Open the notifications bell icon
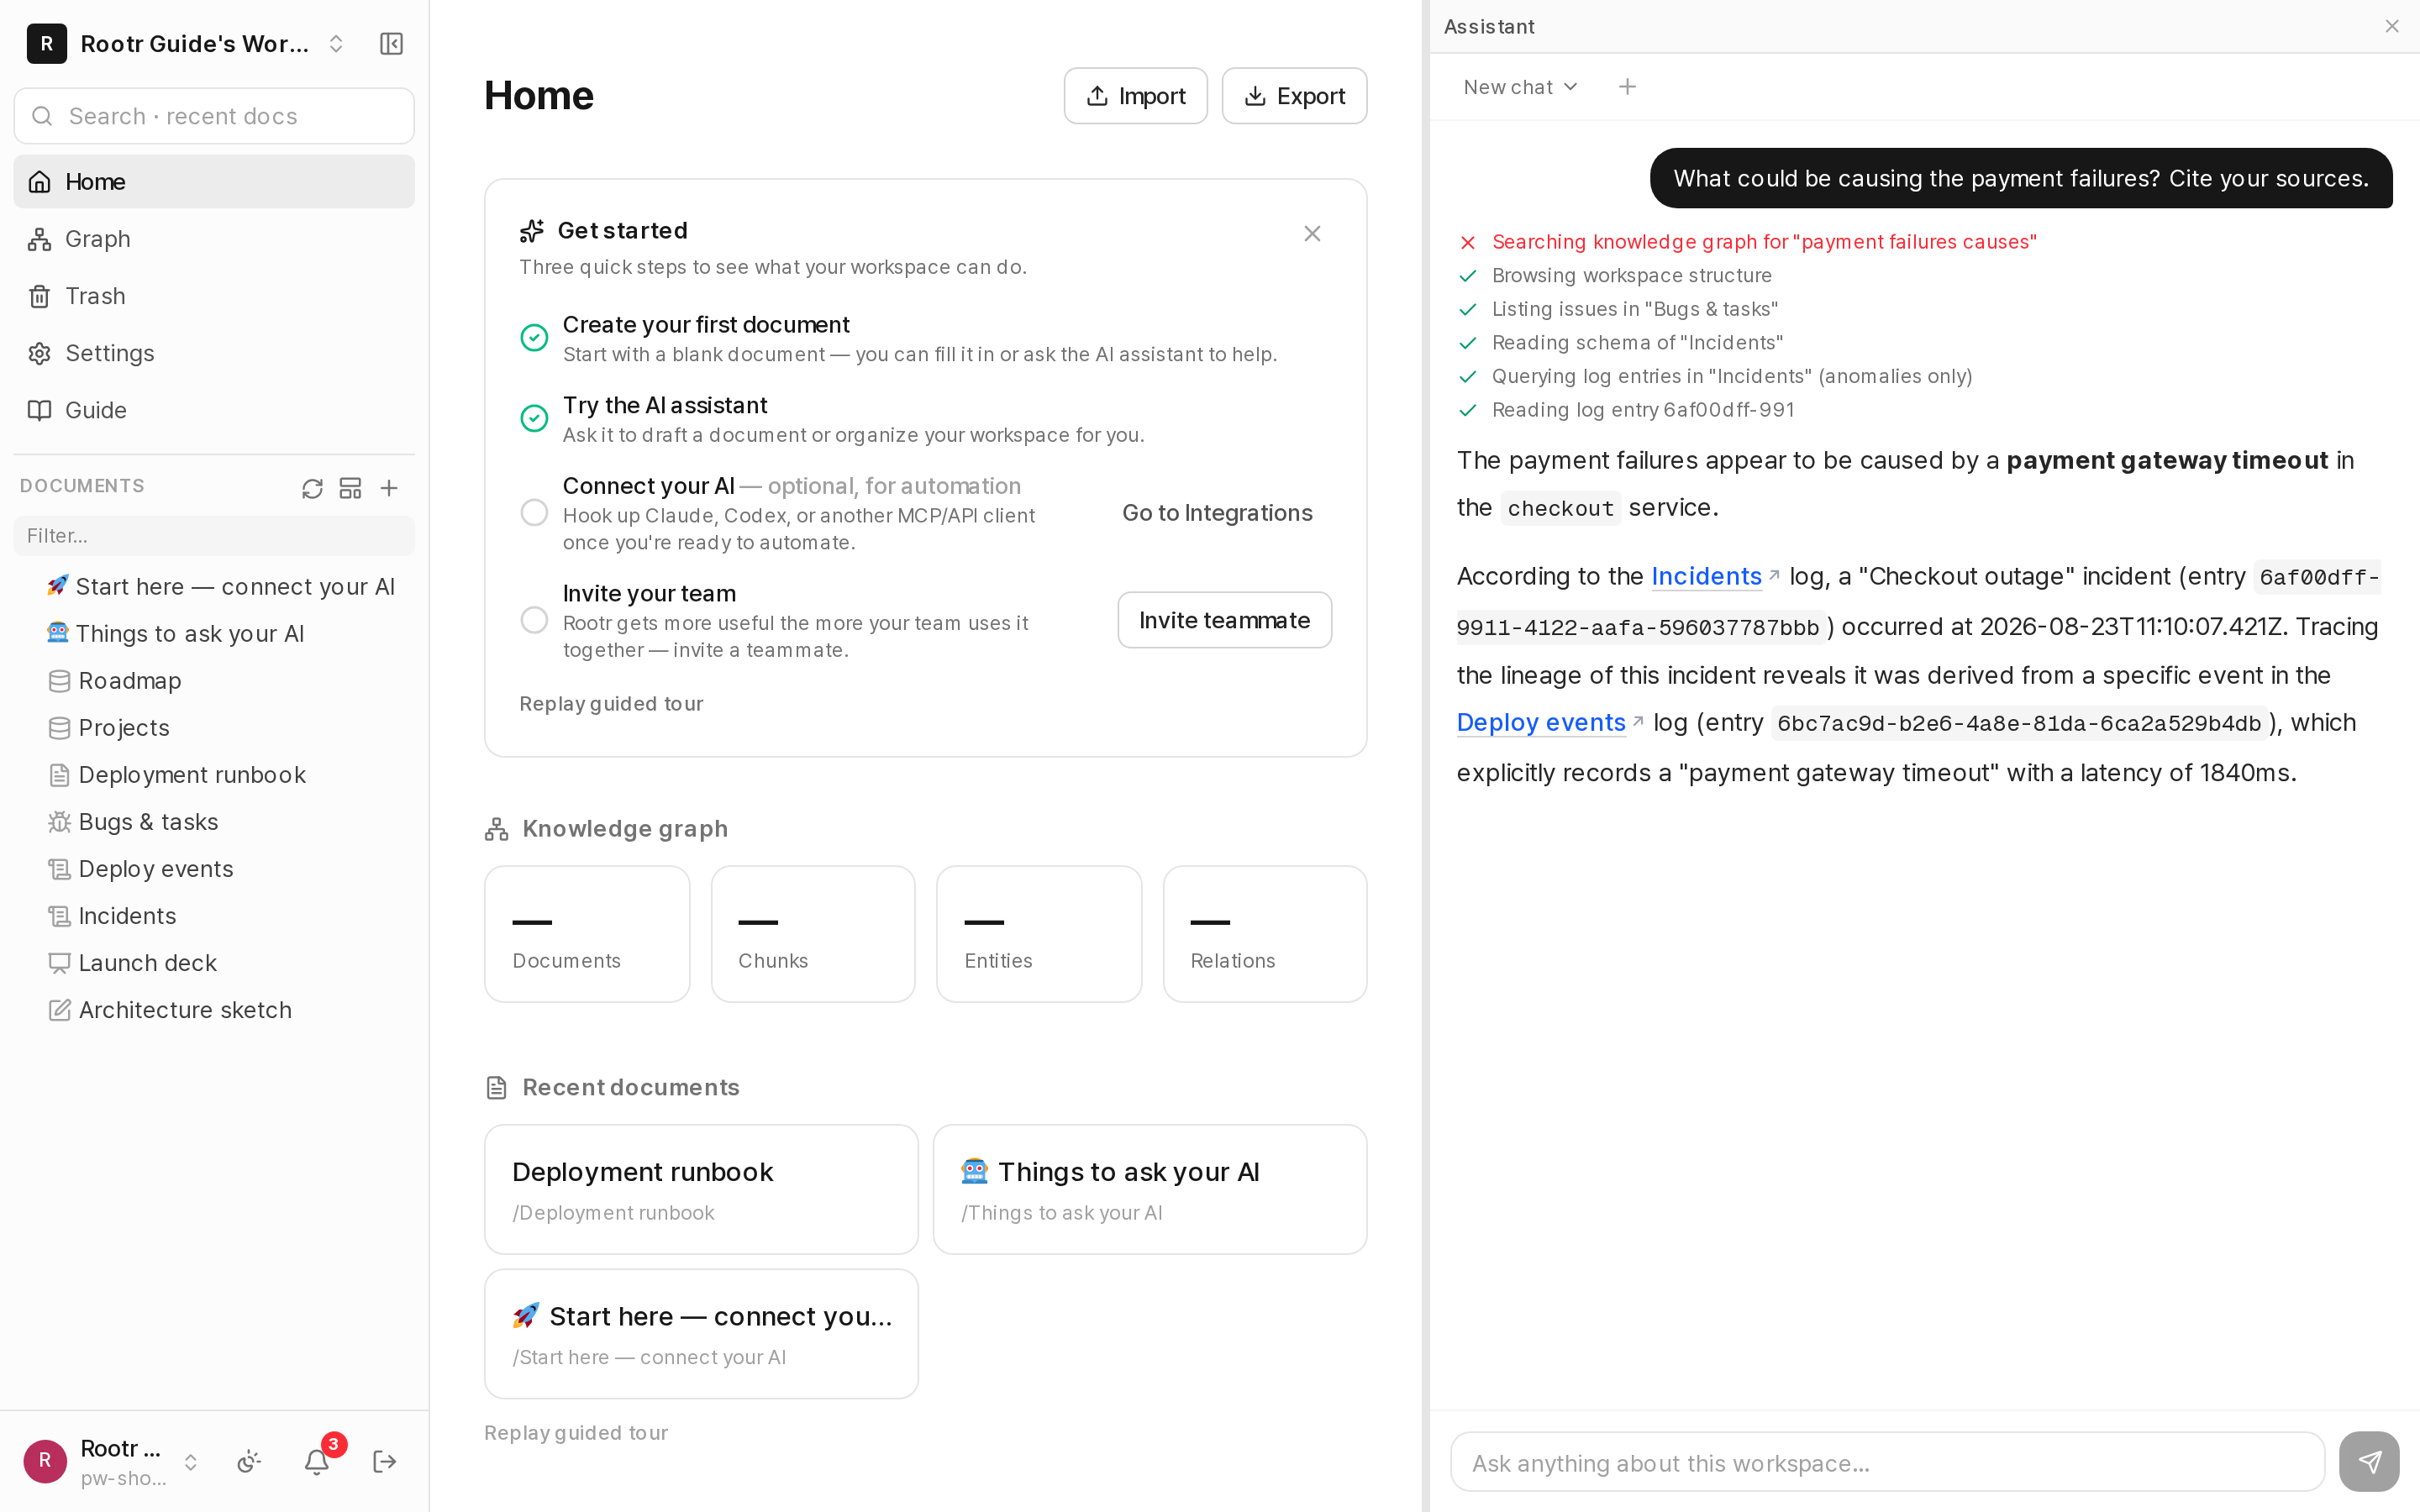 [316, 1462]
